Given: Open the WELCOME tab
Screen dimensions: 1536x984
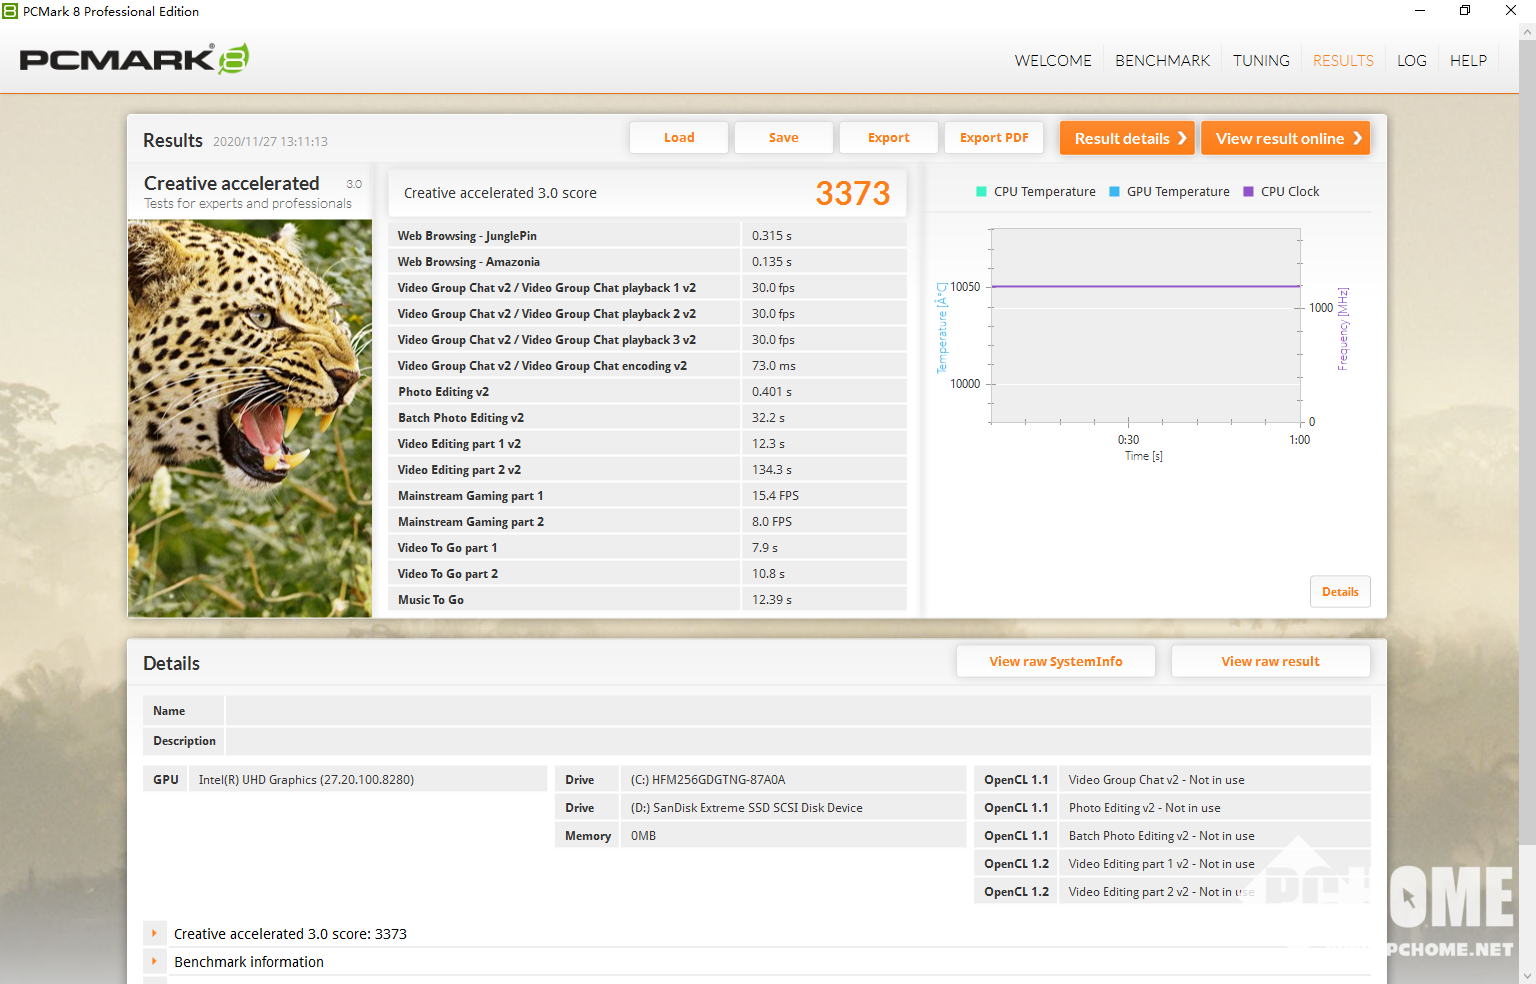Looking at the screenshot, I should coord(1053,60).
